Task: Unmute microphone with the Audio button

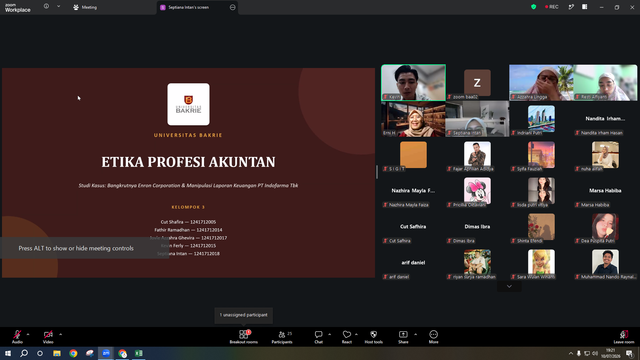Action: pyautogui.click(x=17, y=337)
